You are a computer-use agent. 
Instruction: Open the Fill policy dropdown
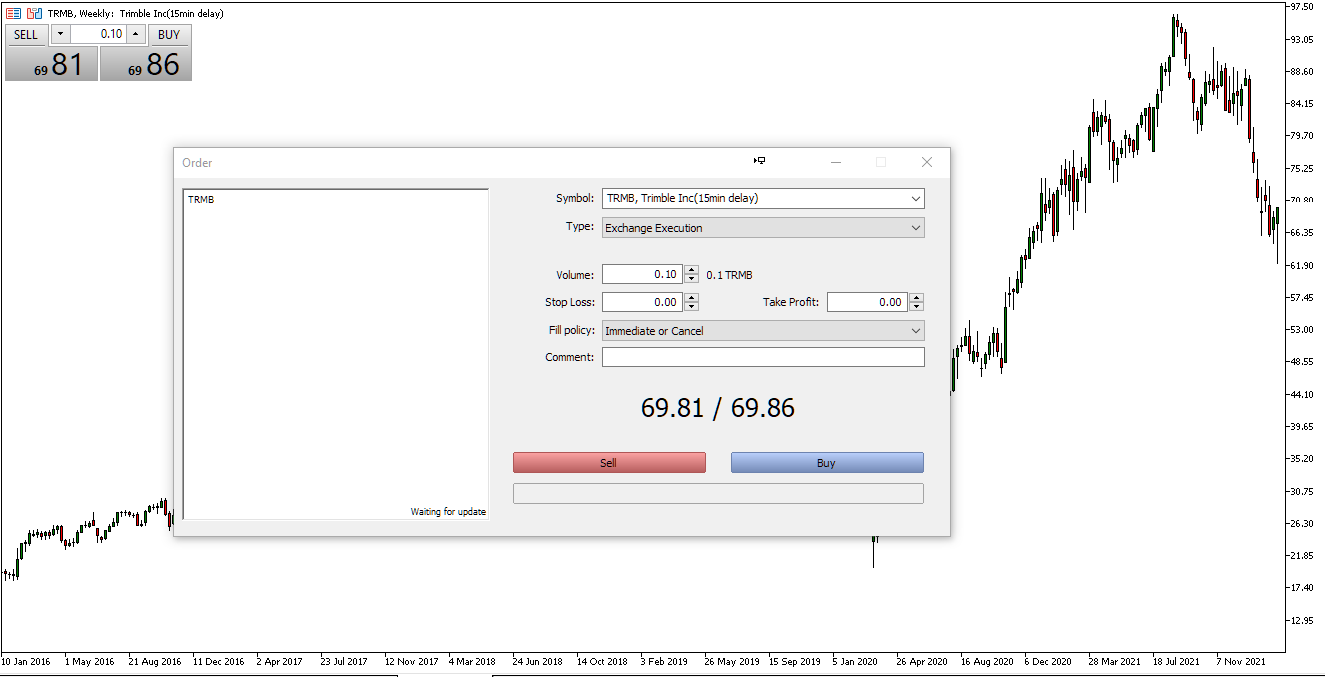(763, 331)
